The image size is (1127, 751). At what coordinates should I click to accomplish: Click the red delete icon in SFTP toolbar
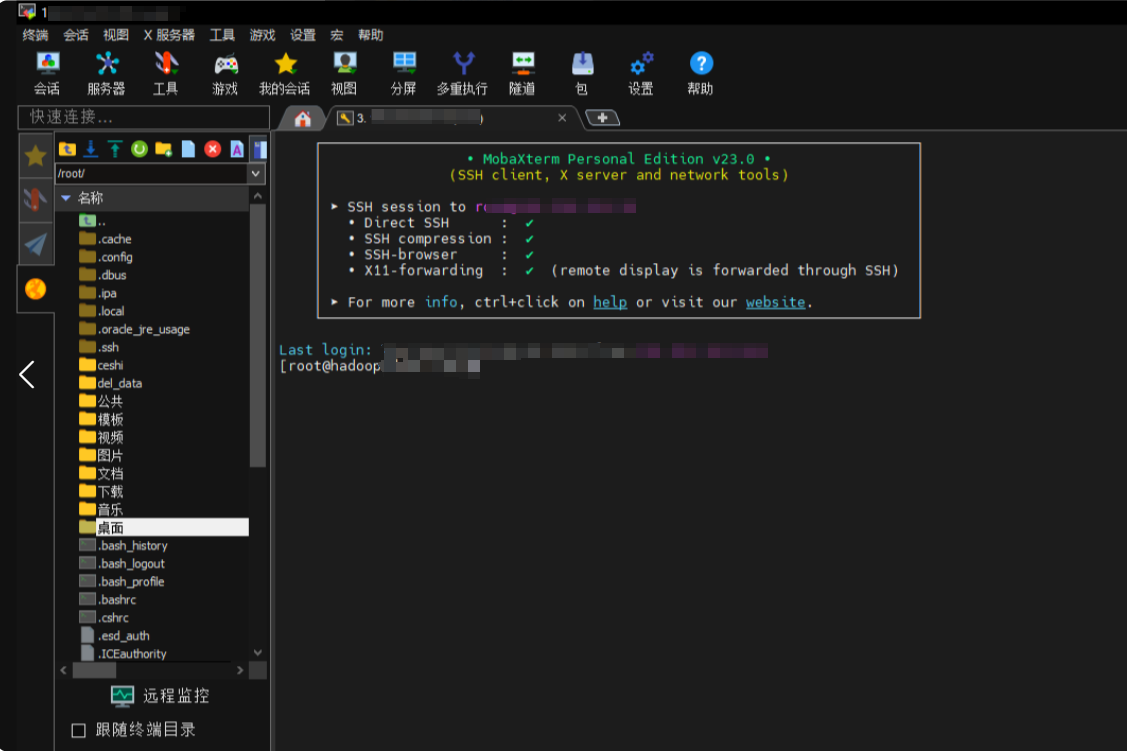tap(213, 149)
